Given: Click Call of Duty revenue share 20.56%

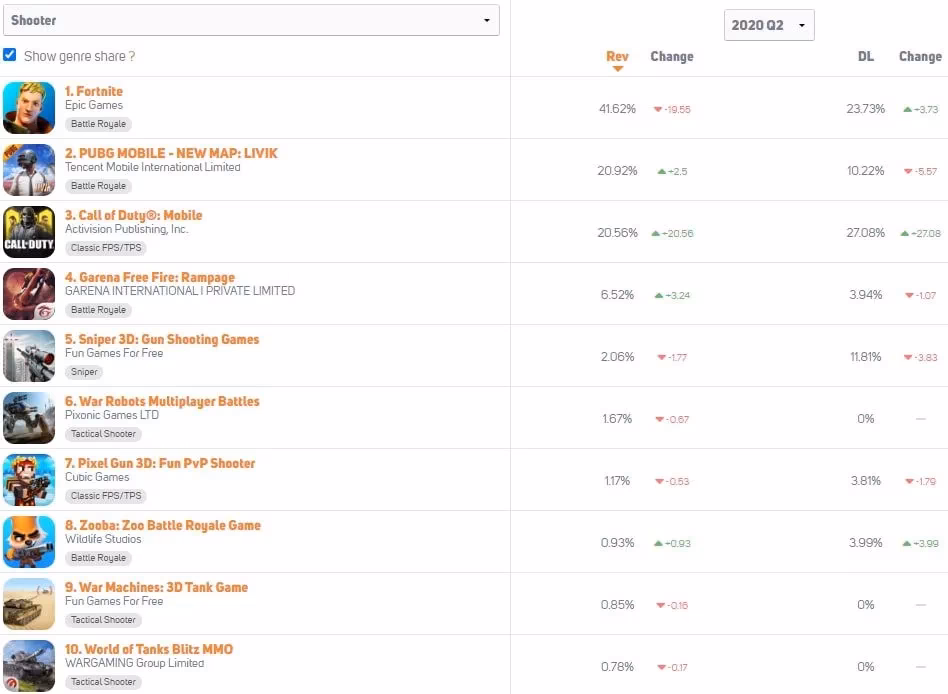Looking at the screenshot, I should [x=617, y=233].
